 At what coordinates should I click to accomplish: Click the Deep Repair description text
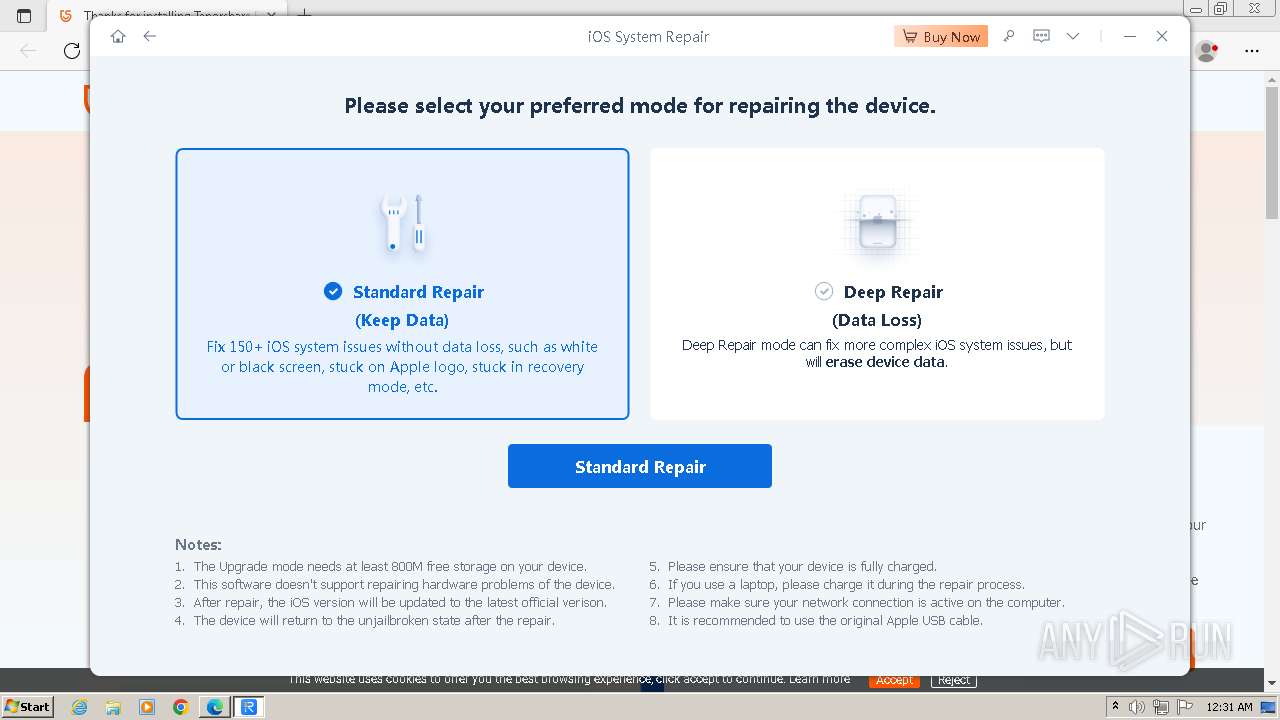click(877, 353)
